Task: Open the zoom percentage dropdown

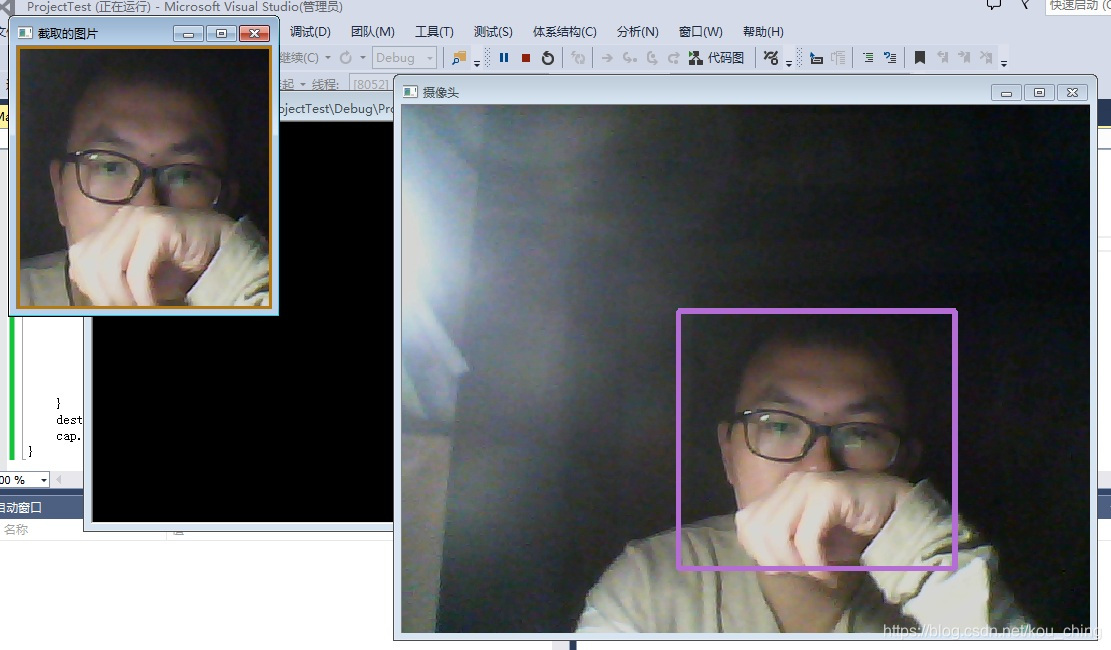Action: click(44, 480)
